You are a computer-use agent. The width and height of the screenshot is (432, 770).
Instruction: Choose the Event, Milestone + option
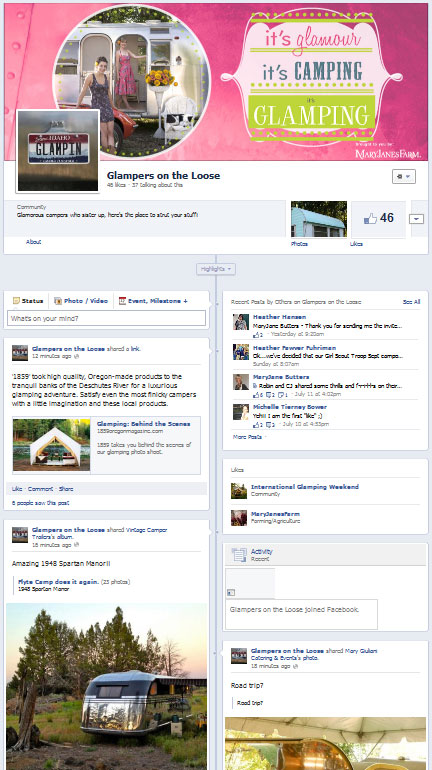pos(153,301)
